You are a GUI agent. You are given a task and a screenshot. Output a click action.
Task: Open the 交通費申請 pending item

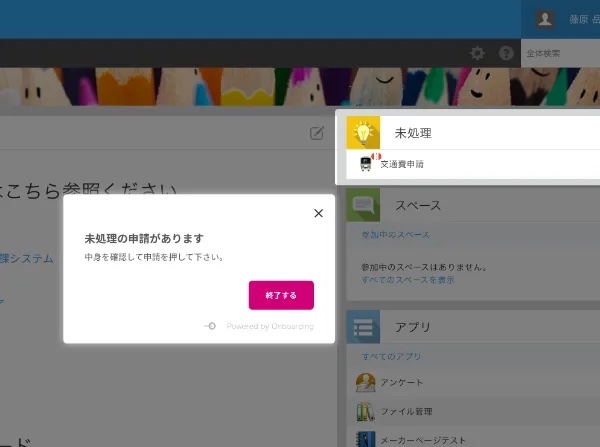pos(402,163)
